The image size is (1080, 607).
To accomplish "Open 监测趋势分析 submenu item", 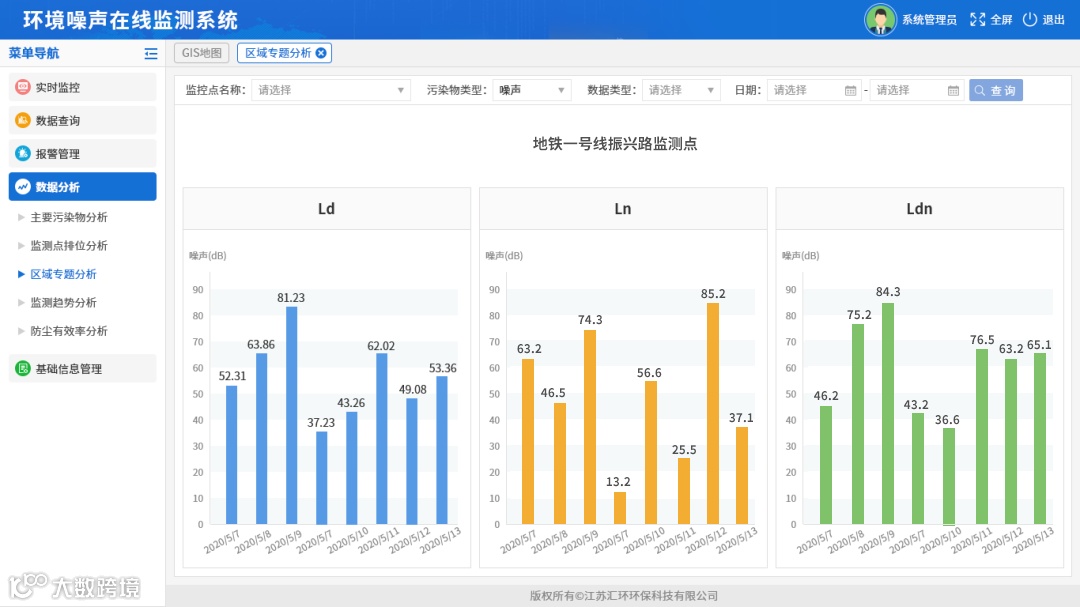I will tap(63, 302).
